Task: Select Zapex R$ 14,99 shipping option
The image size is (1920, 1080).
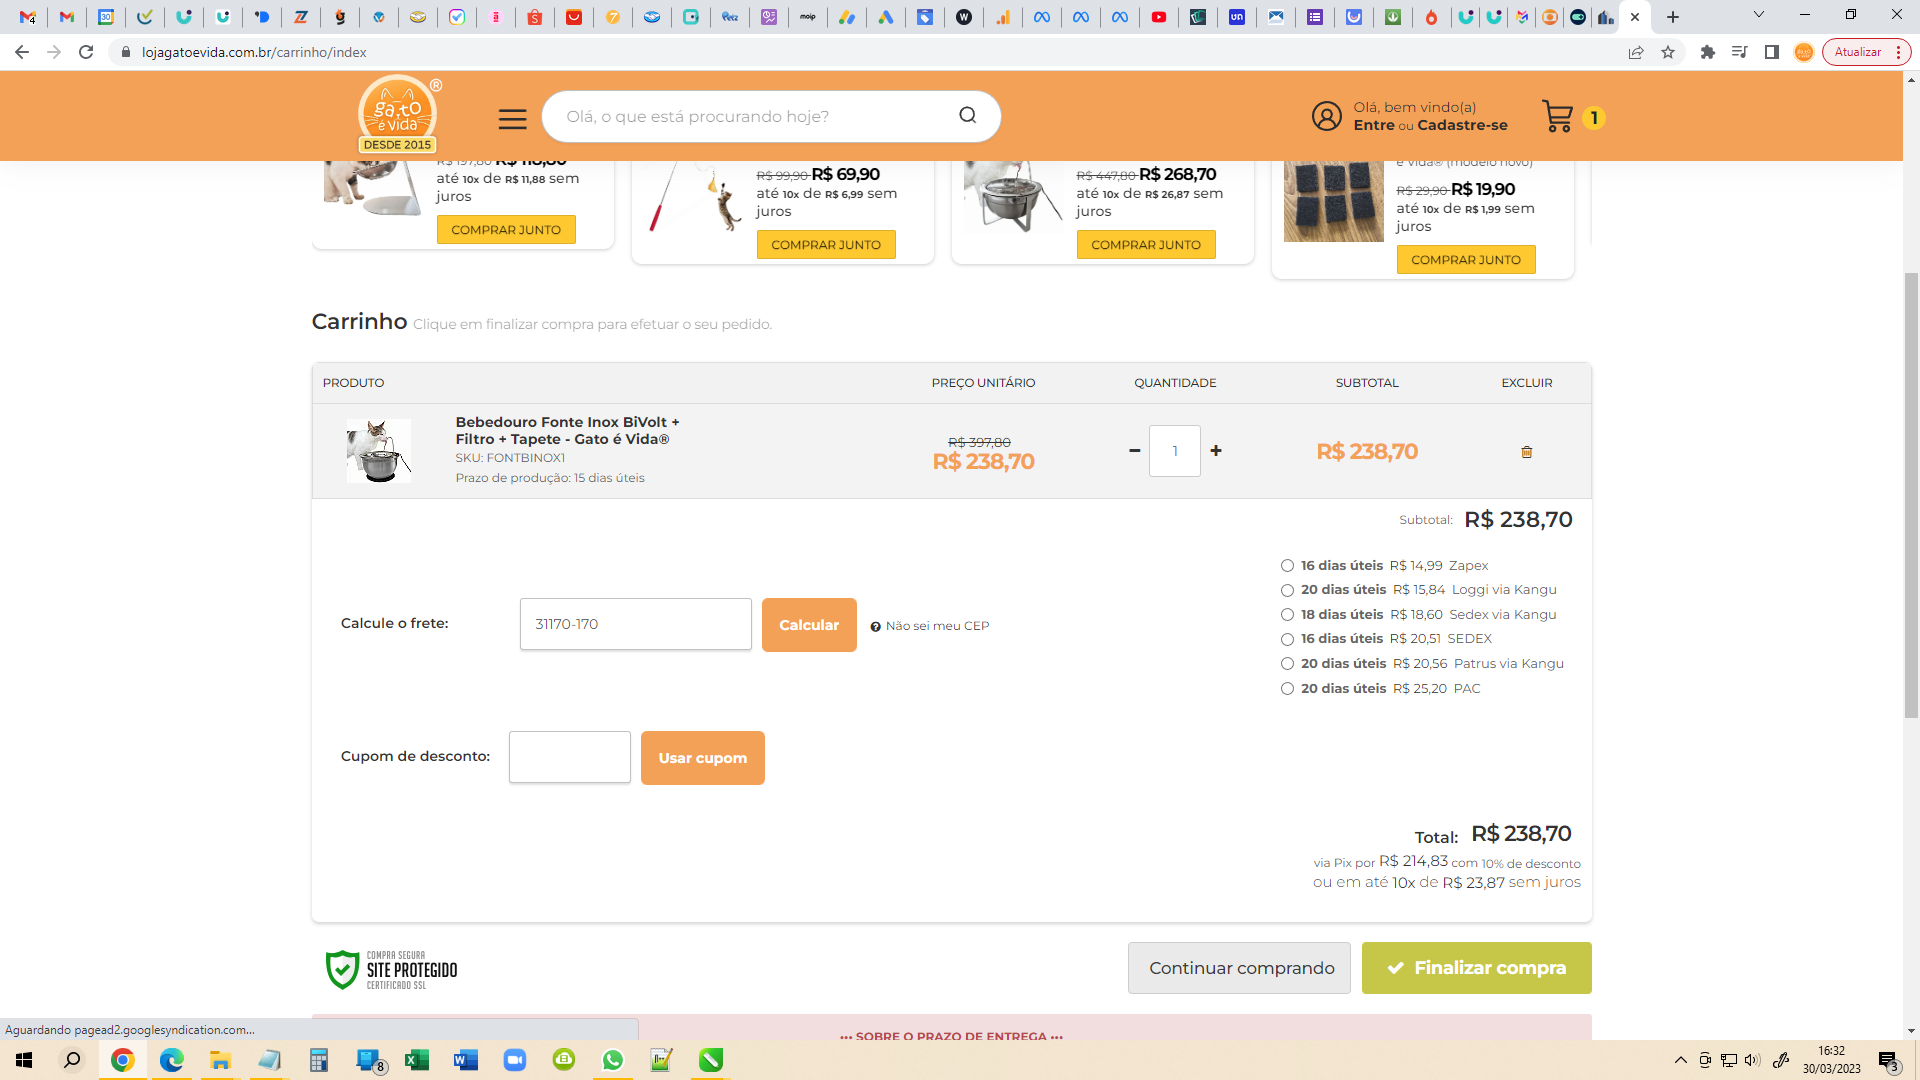Action: pyautogui.click(x=1288, y=566)
